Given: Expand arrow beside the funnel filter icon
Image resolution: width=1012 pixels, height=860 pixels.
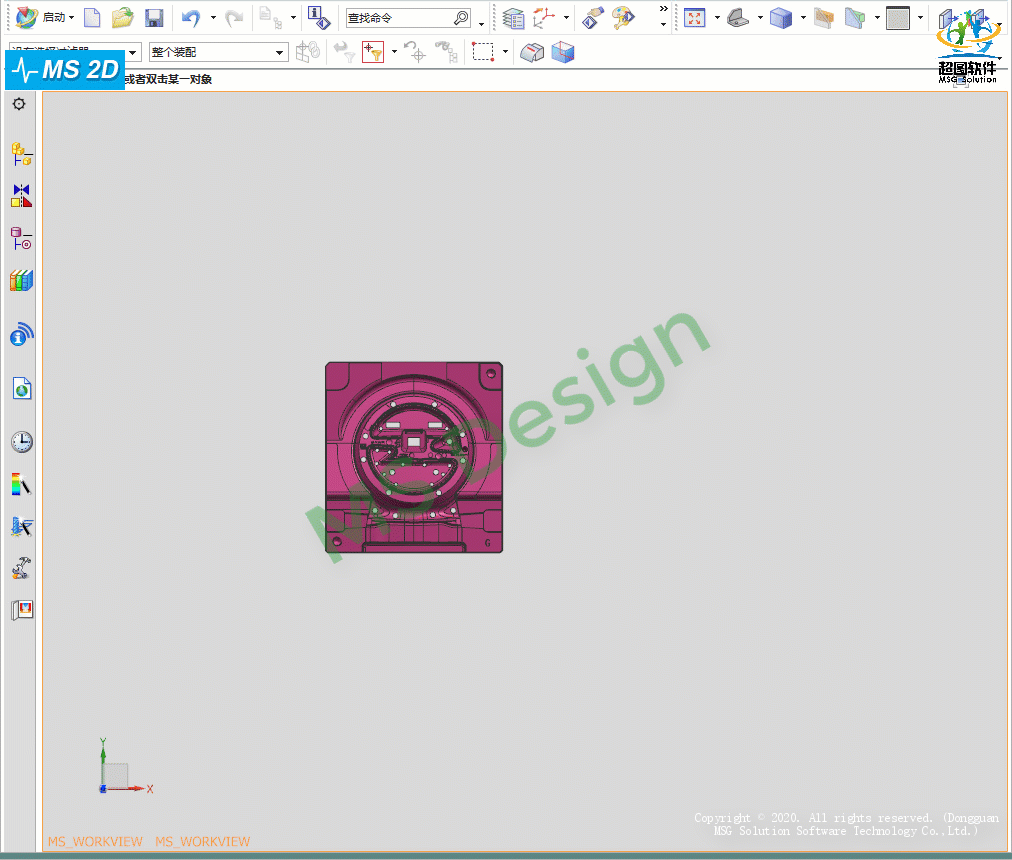Looking at the screenshot, I should point(394,52).
